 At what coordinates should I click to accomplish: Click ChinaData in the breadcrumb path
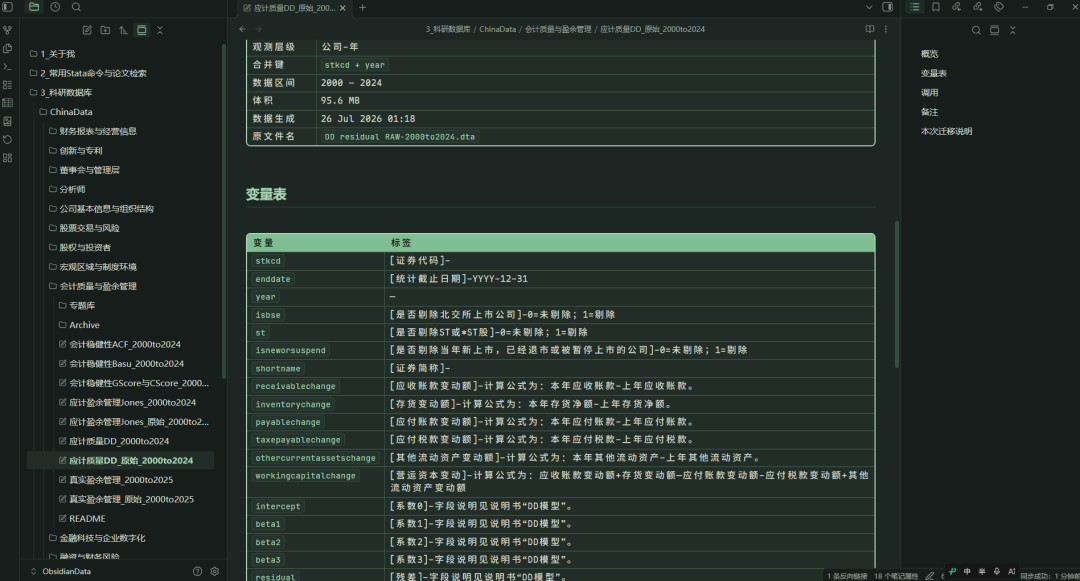pyautogui.click(x=497, y=29)
